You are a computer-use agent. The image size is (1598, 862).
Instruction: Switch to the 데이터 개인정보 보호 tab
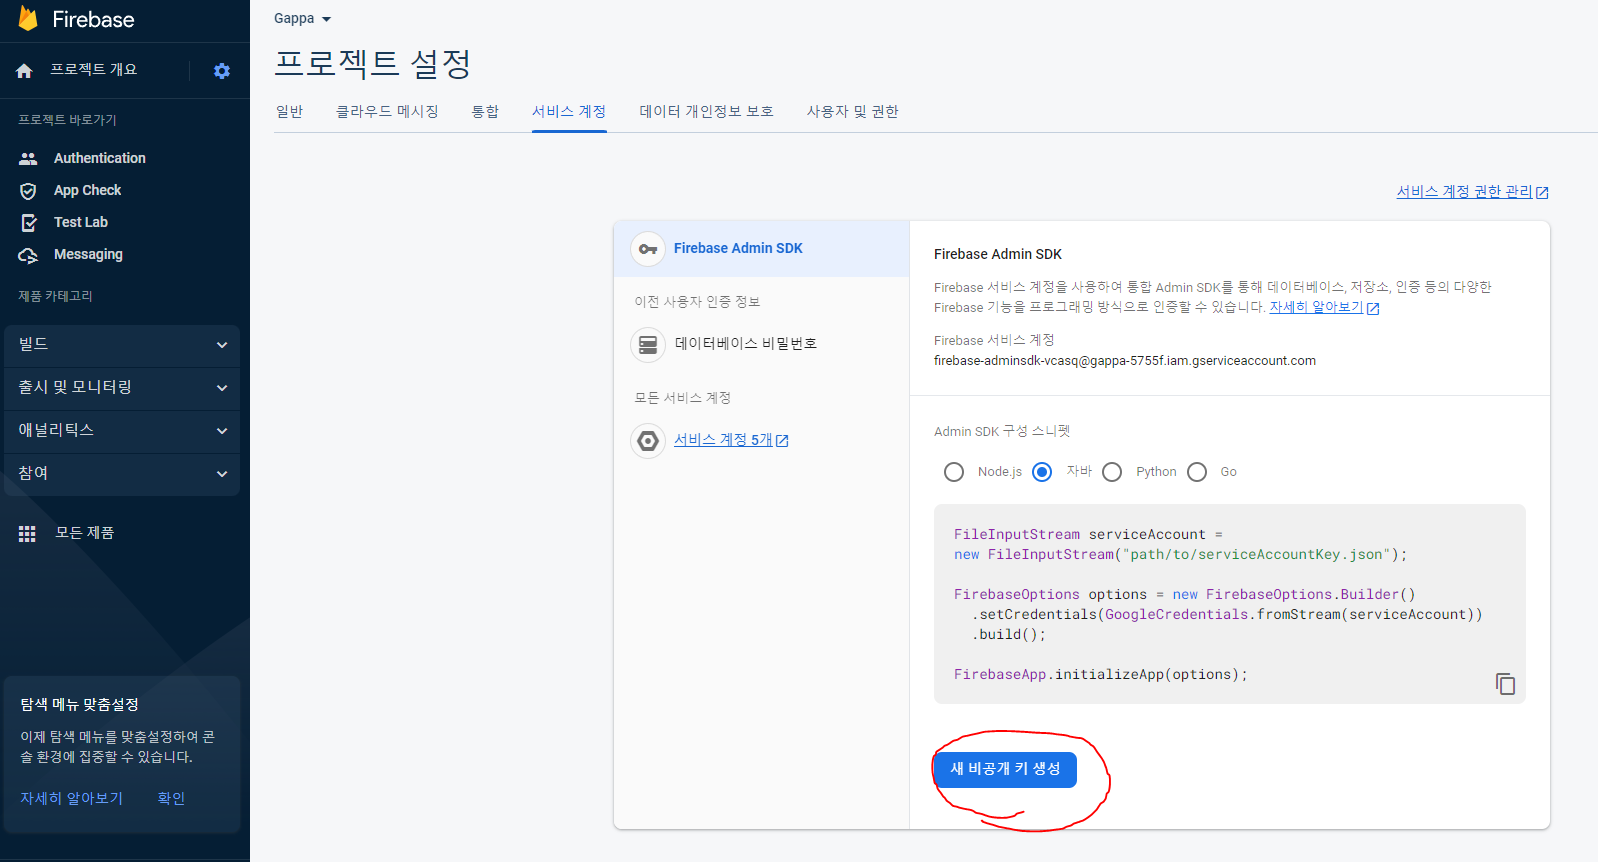(706, 111)
